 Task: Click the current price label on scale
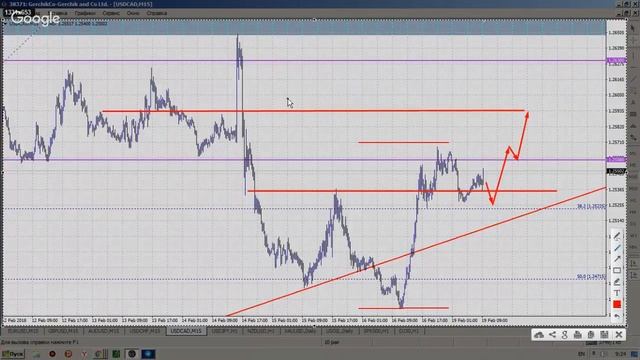click(616, 172)
